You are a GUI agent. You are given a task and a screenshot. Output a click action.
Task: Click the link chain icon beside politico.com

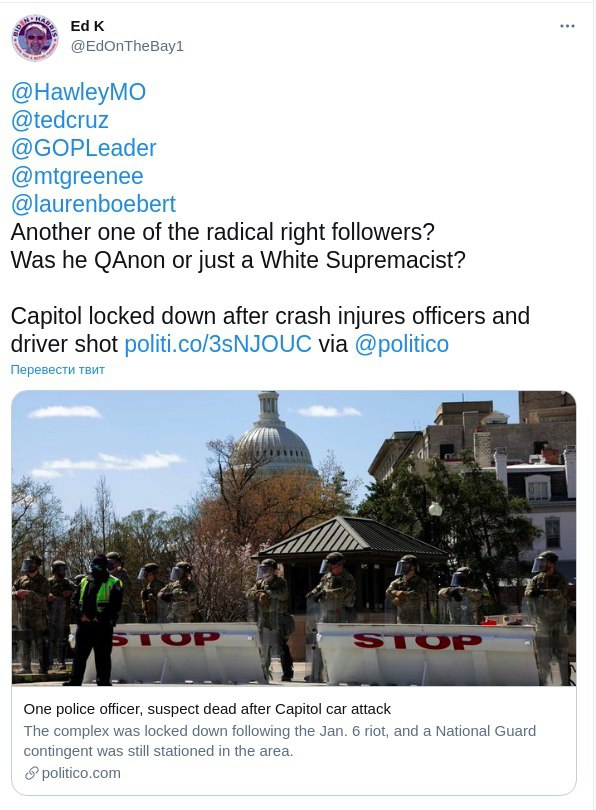[x=32, y=773]
